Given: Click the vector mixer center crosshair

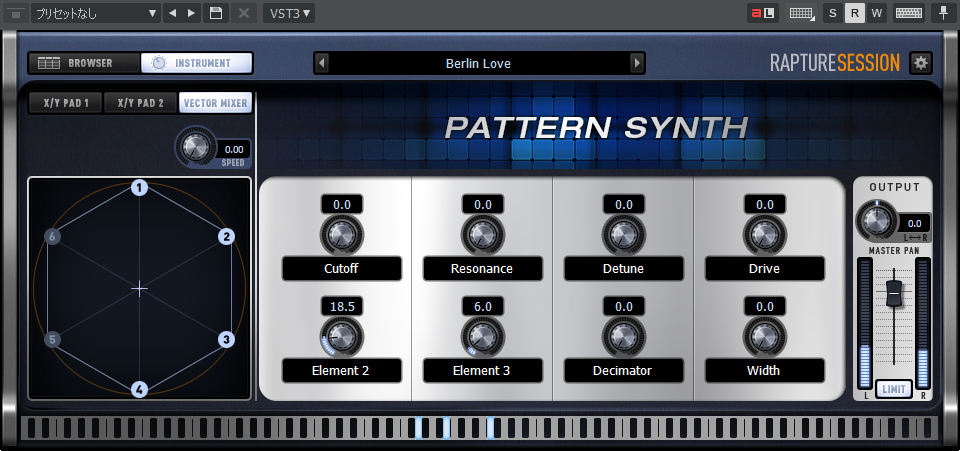Looking at the screenshot, I should [x=140, y=289].
